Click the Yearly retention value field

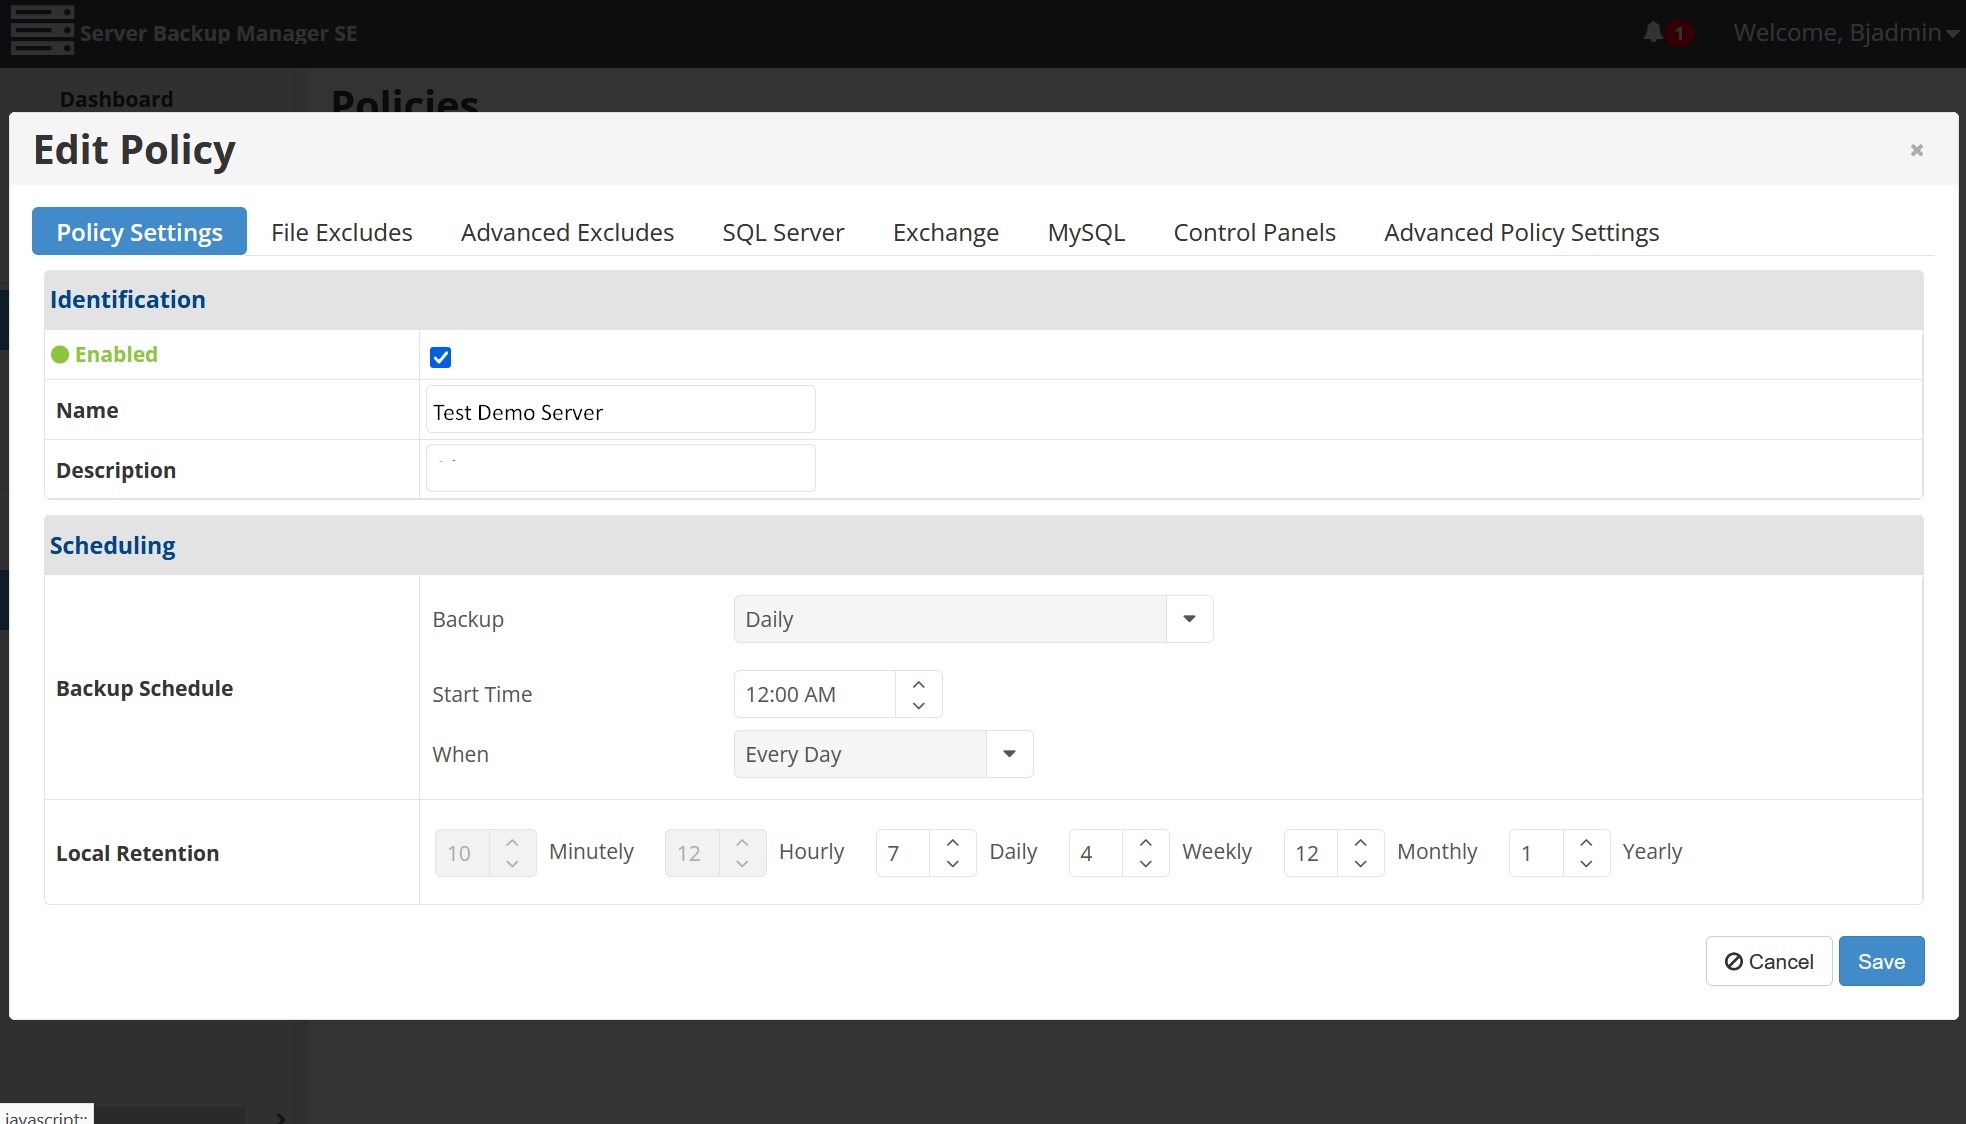tap(1535, 853)
